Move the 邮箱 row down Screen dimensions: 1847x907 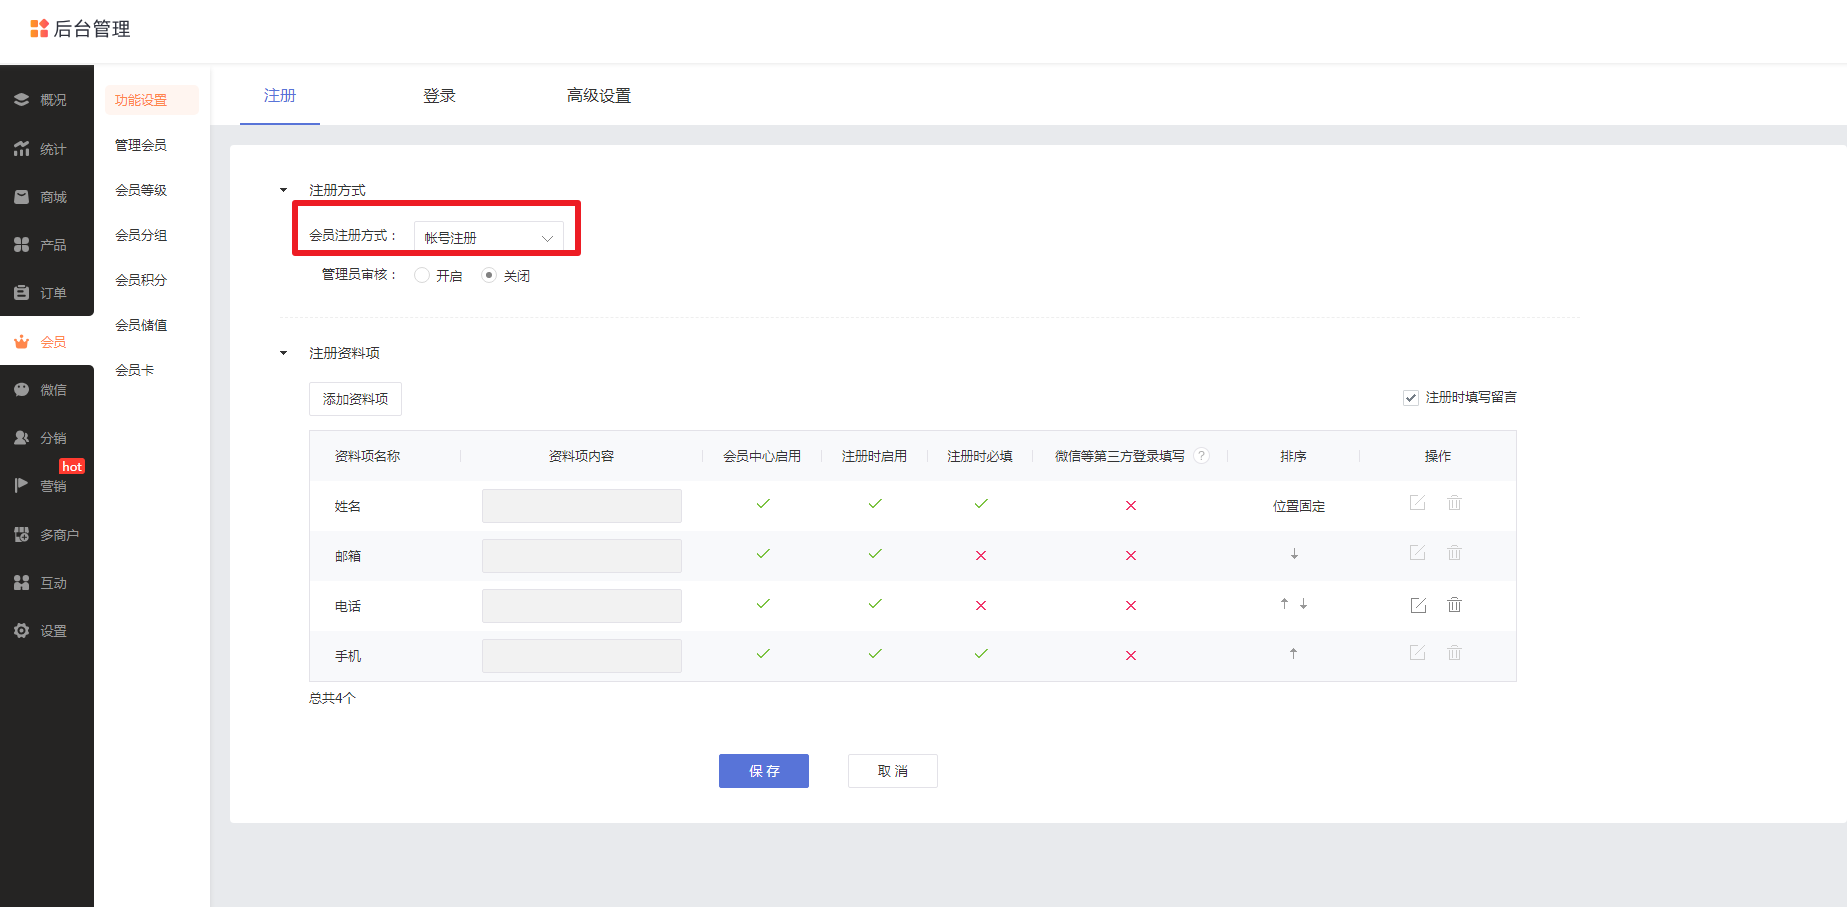coord(1294,554)
